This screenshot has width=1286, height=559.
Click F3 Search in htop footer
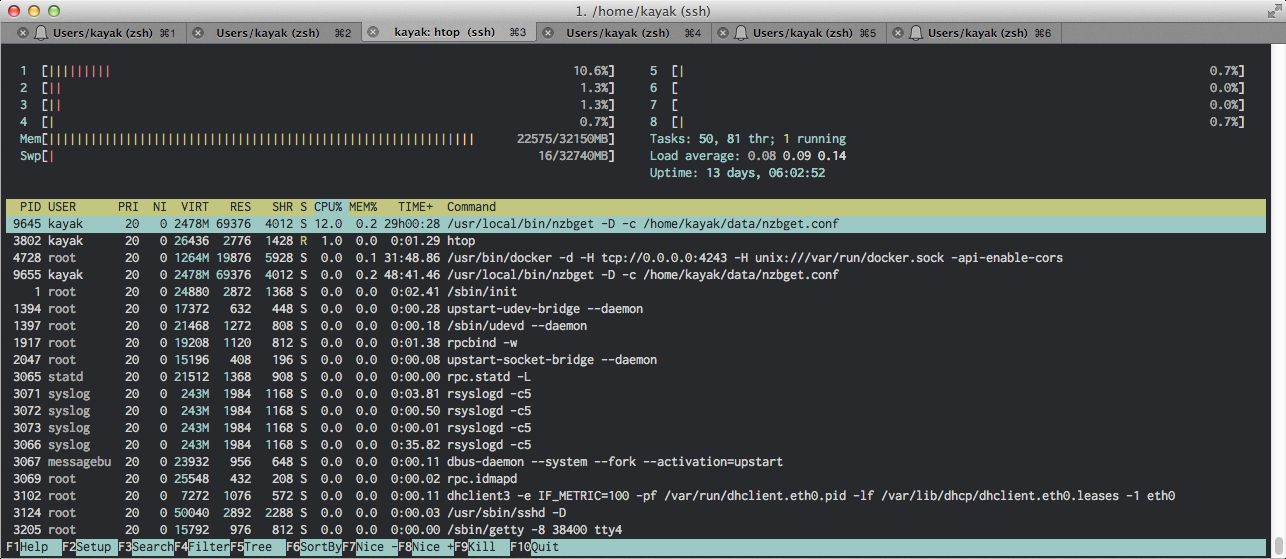(x=145, y=547)
